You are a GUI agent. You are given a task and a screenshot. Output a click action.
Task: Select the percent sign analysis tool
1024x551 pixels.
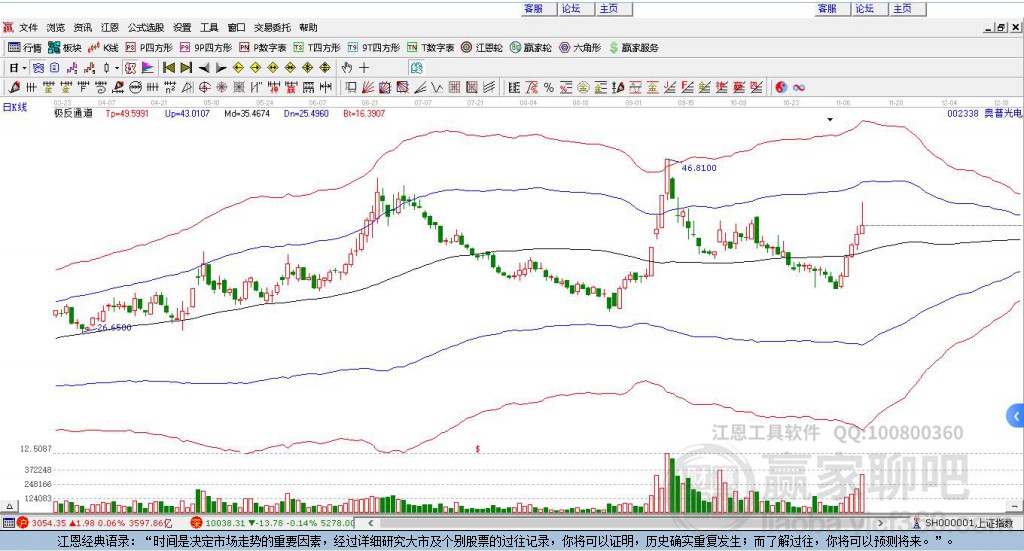click(x=549, y=87)
